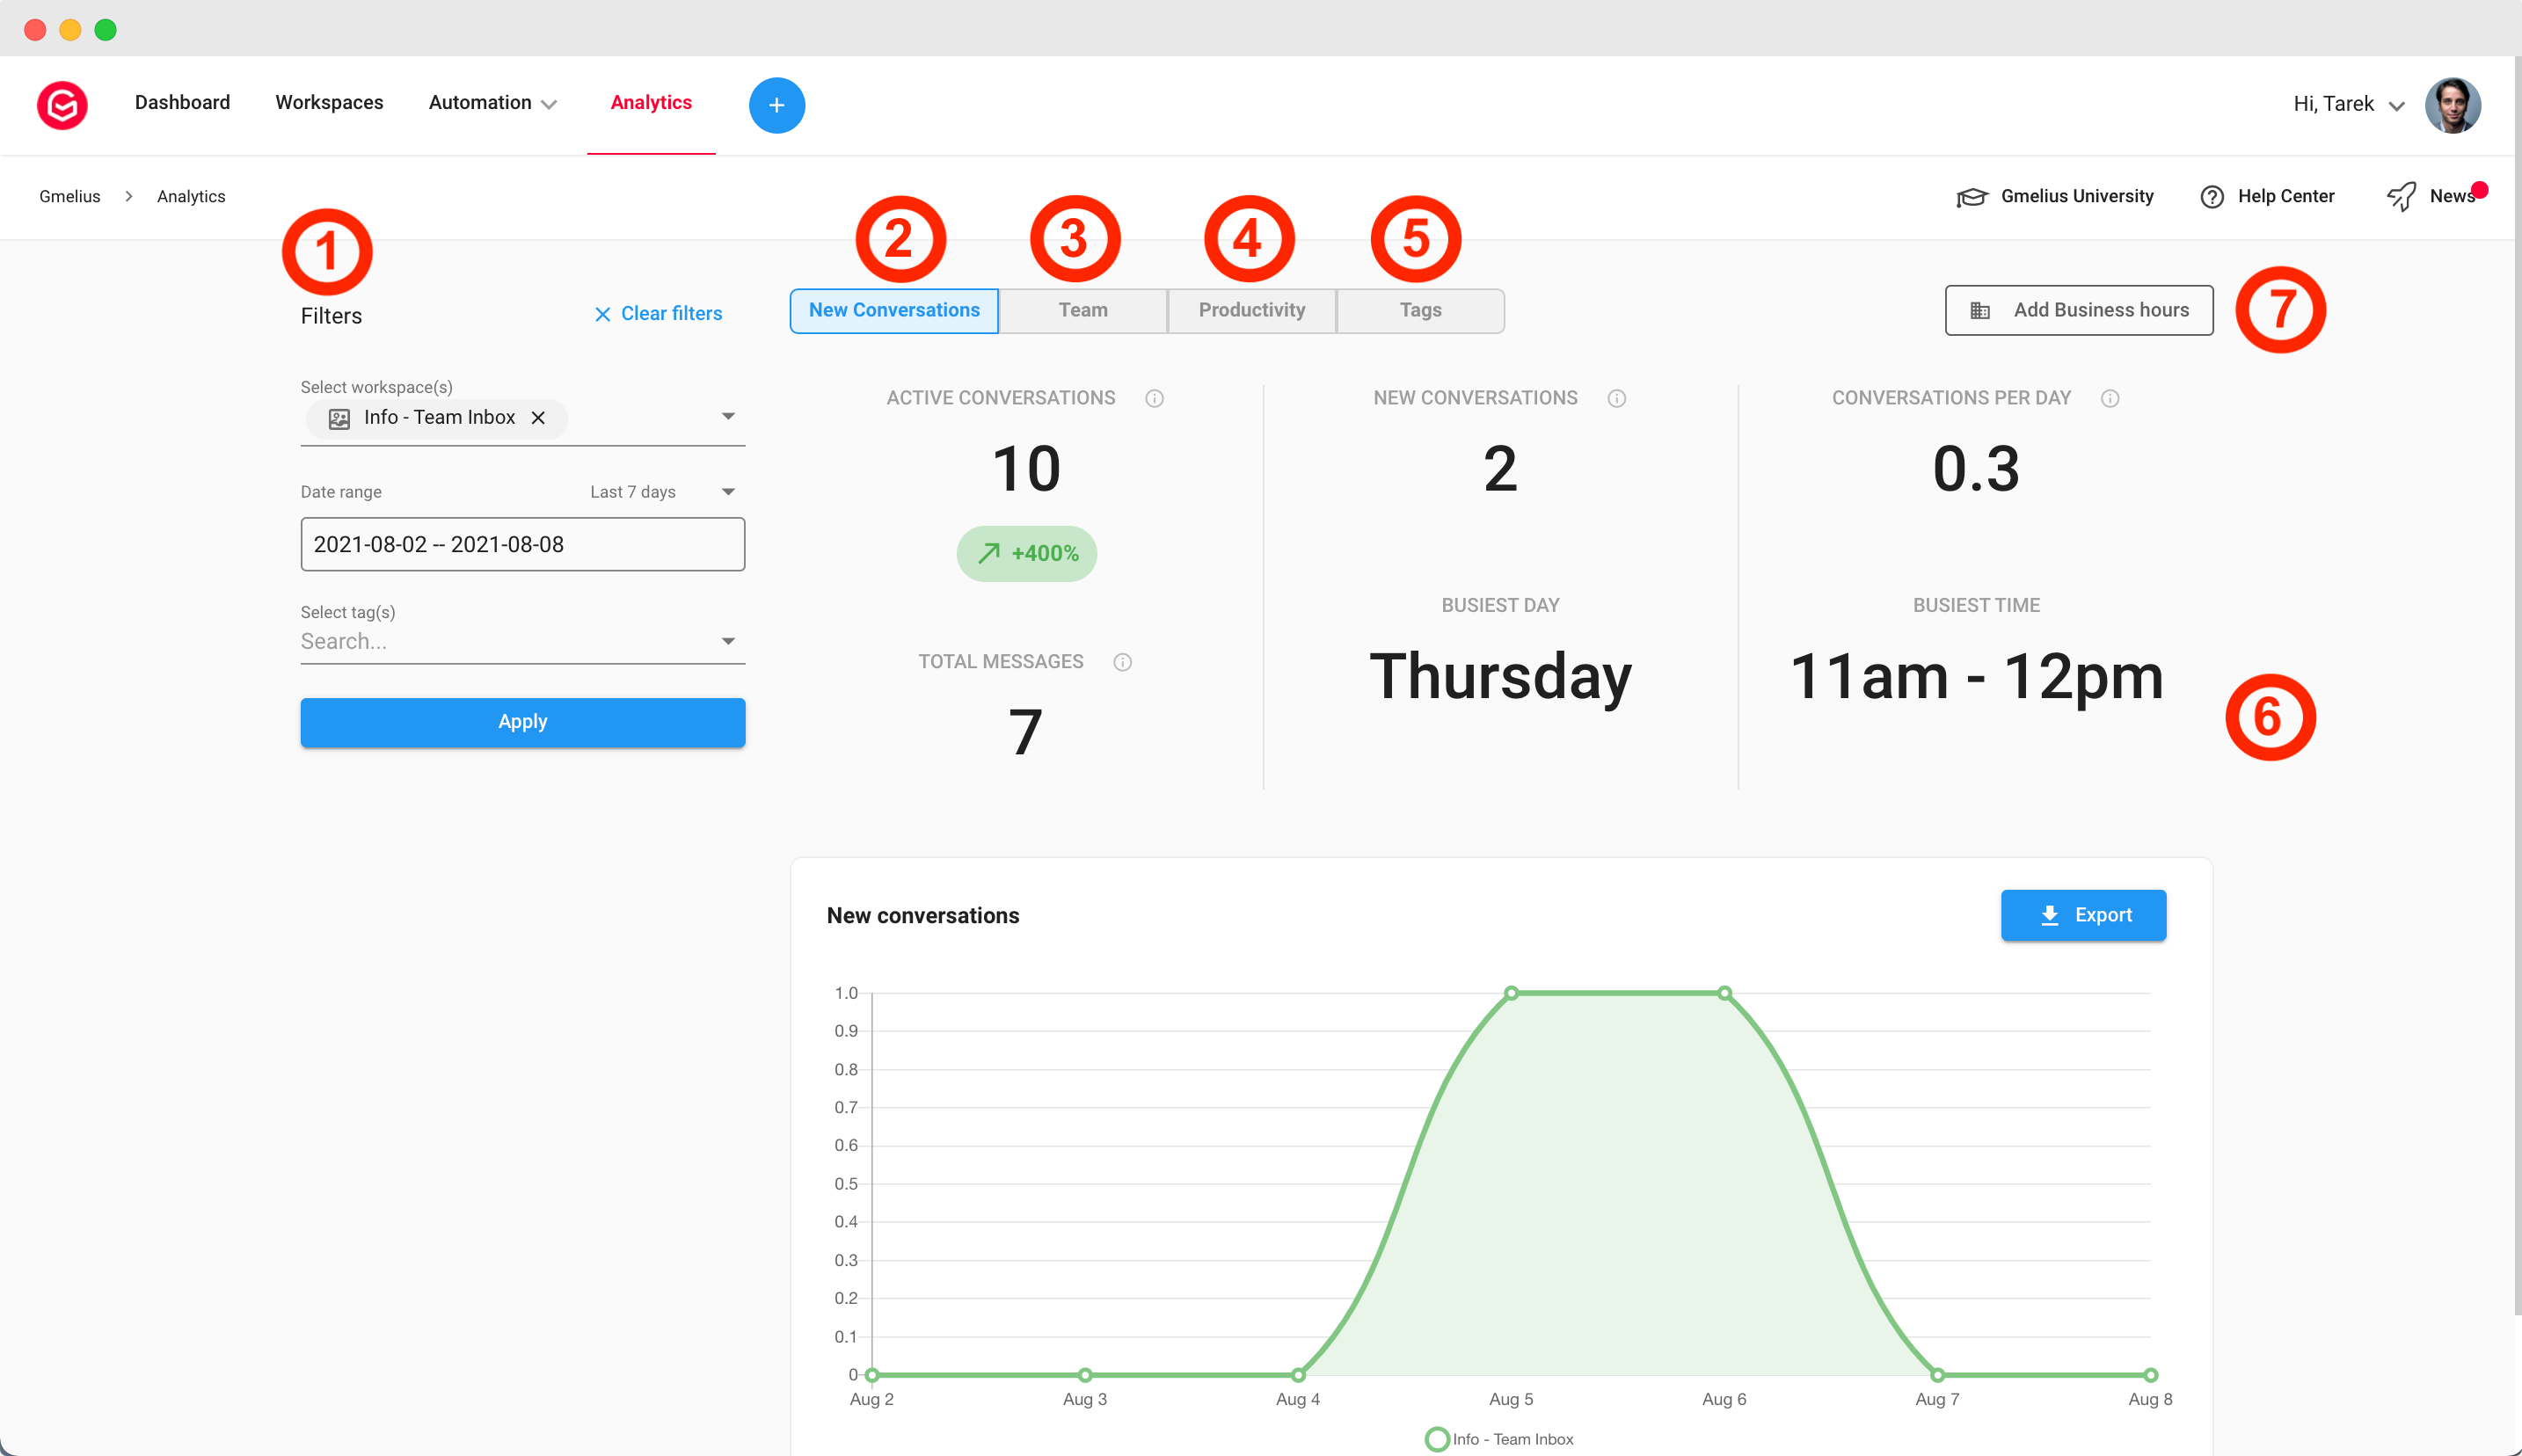Screen dimensions: 2522x1456
Task: Click the Aug 4 chart data point
Action: 1297,1375
